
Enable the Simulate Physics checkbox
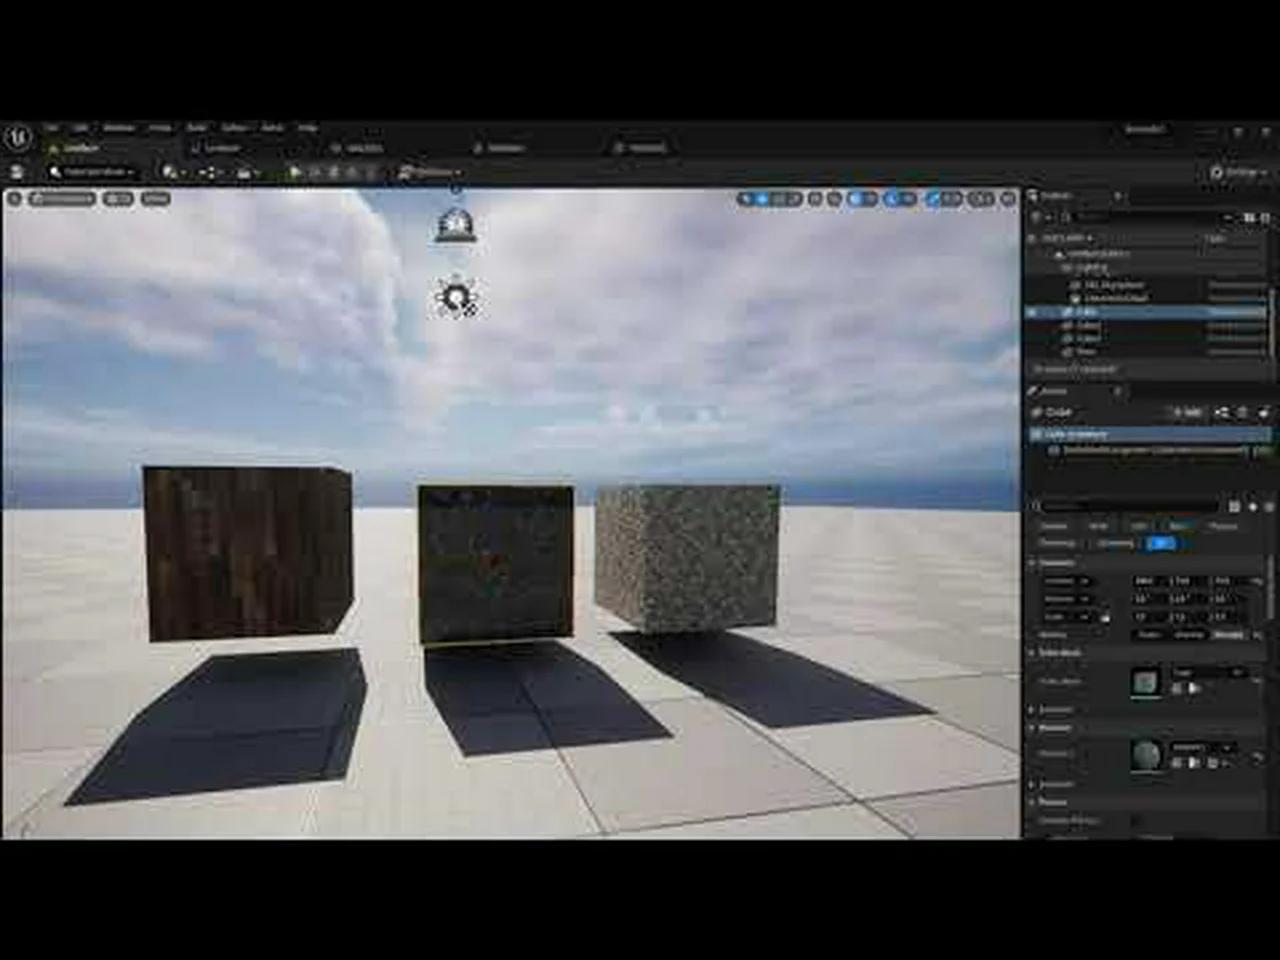point(1136,821)
